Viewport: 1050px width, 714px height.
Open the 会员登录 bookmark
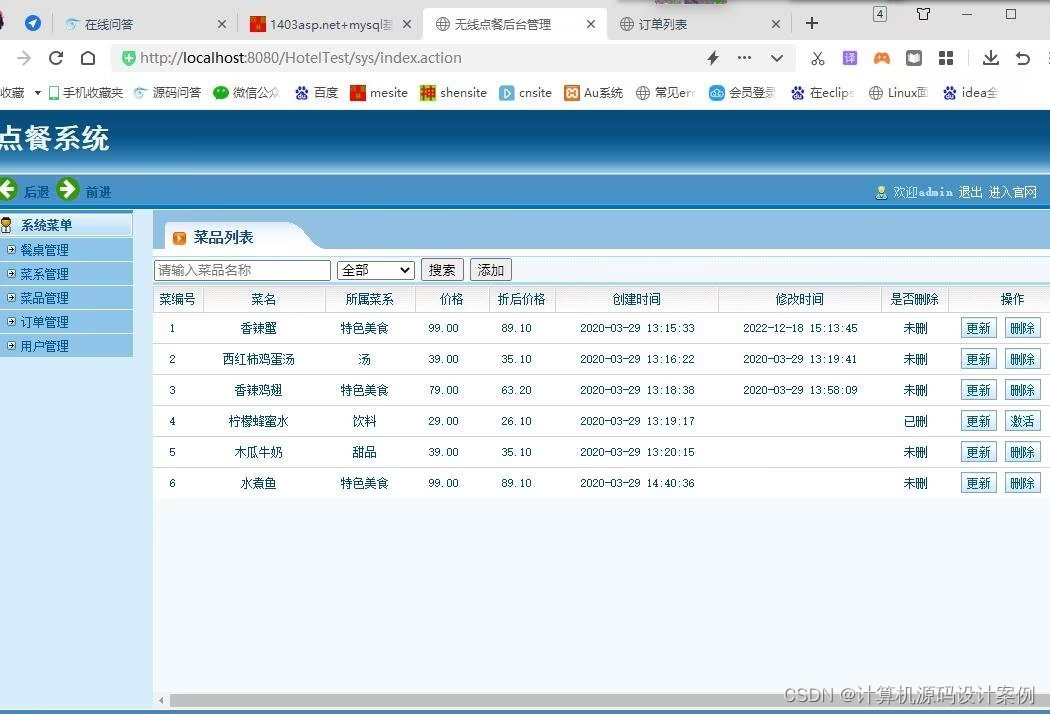tap(742, 93)
